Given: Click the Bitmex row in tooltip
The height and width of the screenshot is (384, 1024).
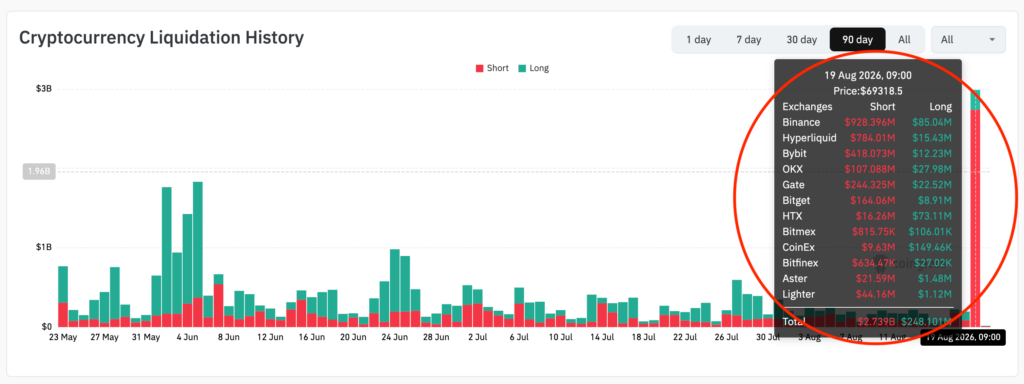Looking at the screenshot, I should coord(867,232).
